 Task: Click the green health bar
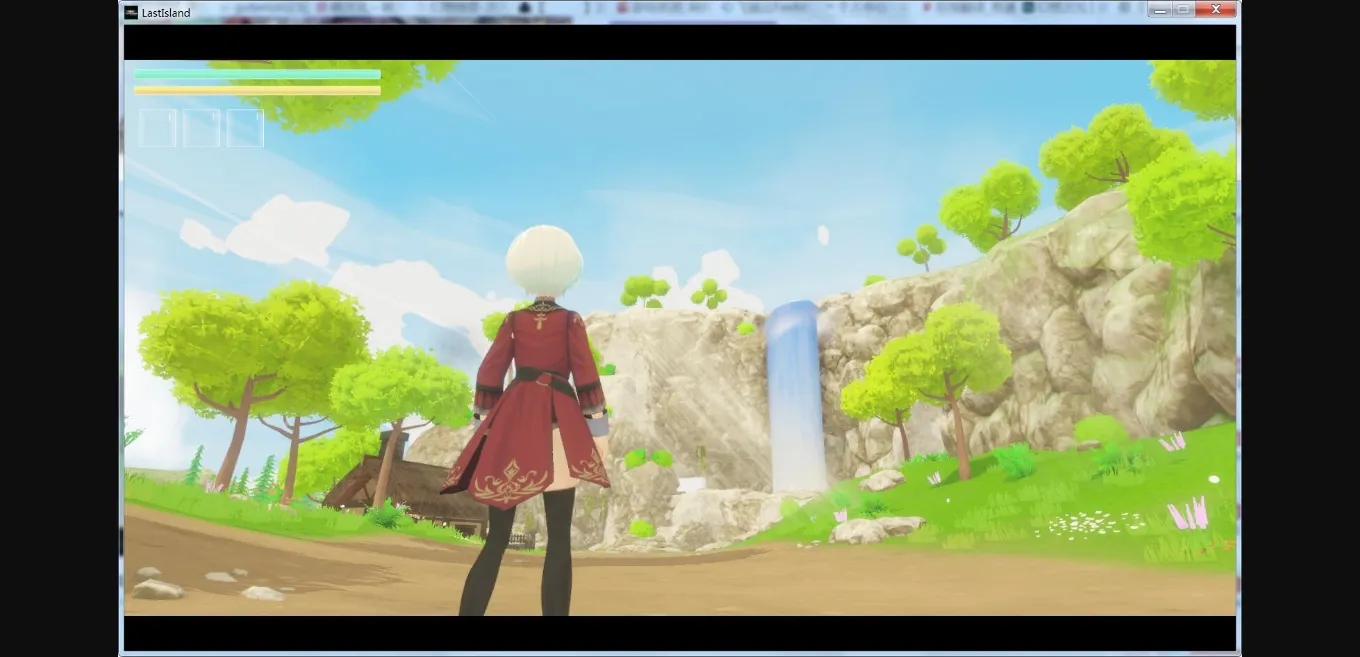(255, 73)
